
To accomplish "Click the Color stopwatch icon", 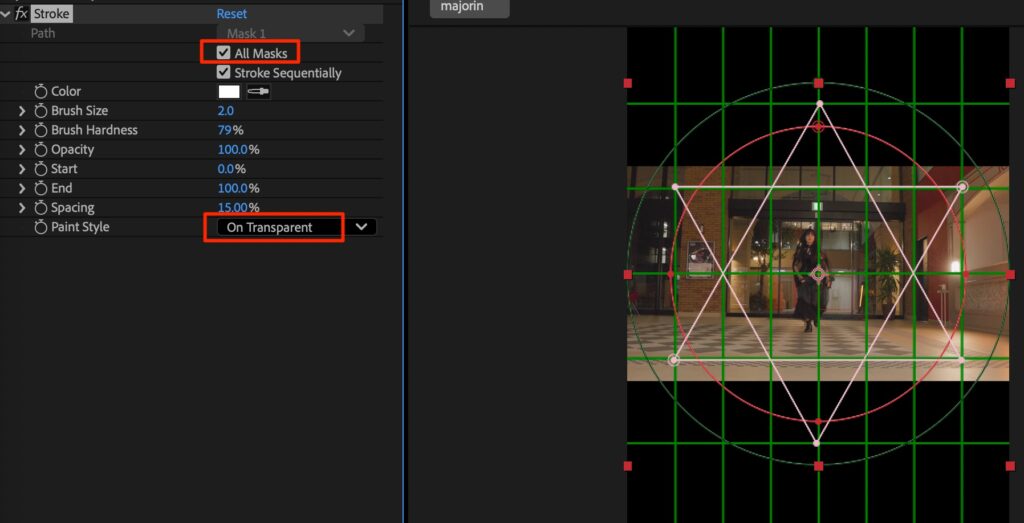I will [x=41, y=91].
